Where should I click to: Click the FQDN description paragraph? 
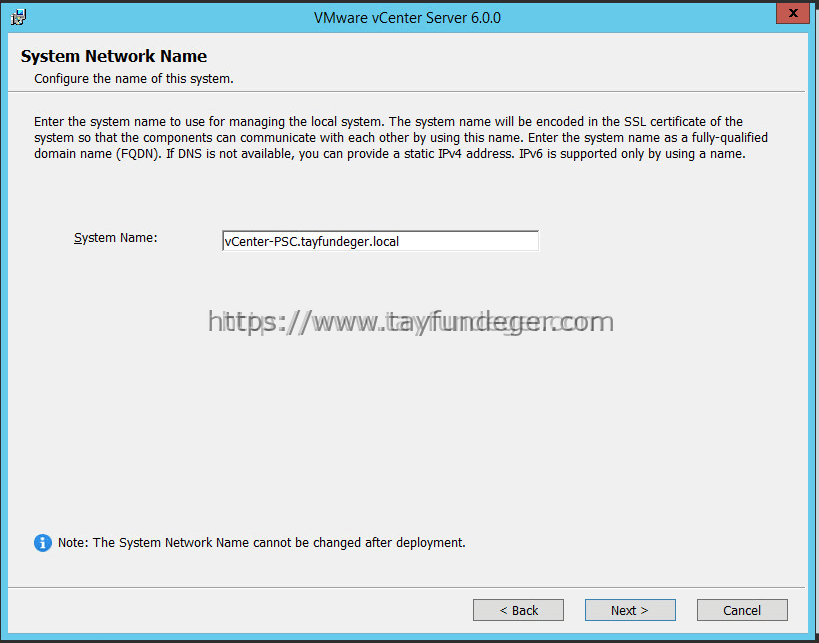click(x=401, y=138)
